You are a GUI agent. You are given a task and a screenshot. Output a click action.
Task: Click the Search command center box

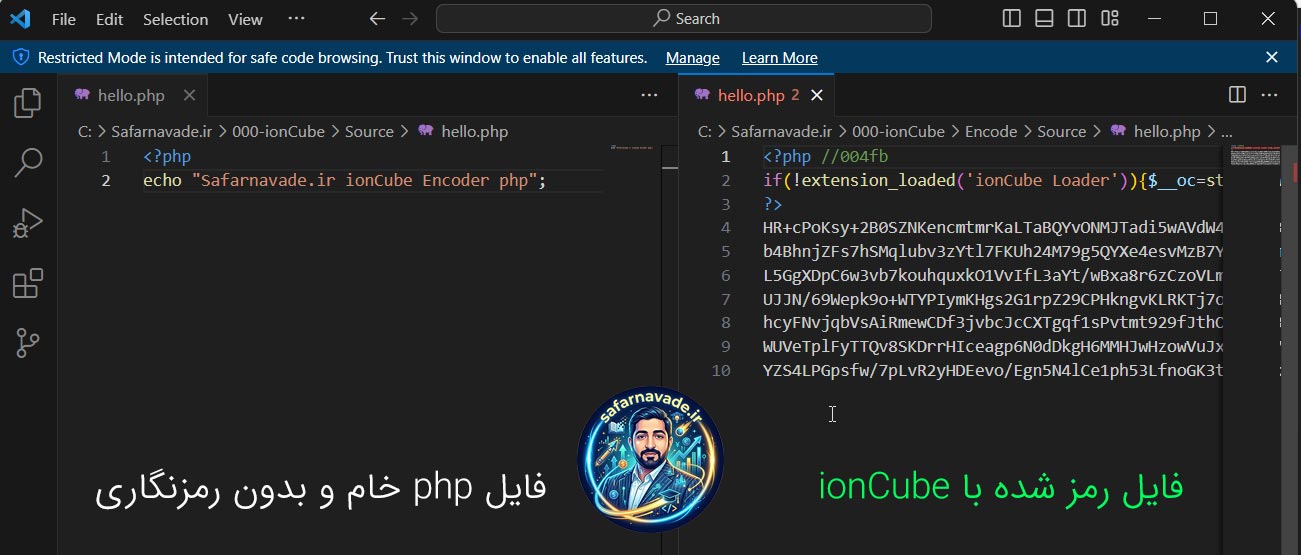[x=684, y=18]
